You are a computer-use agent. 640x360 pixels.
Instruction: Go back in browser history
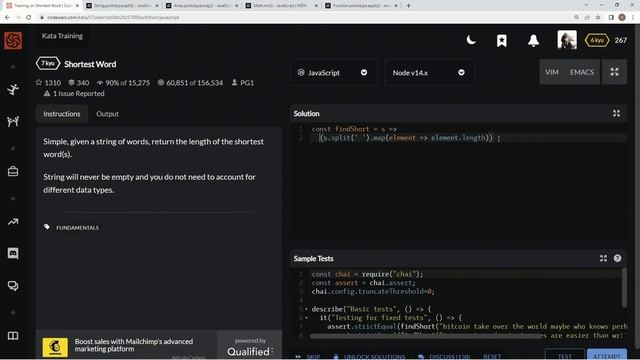[x=7, y=18]
